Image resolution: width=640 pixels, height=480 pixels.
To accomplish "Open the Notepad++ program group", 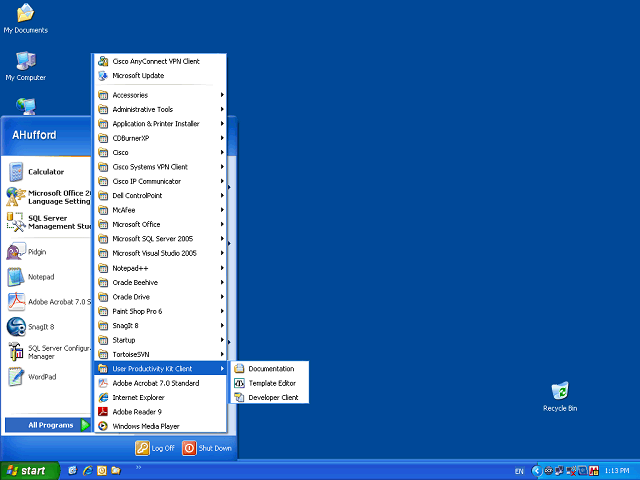I will click(160, 268).
